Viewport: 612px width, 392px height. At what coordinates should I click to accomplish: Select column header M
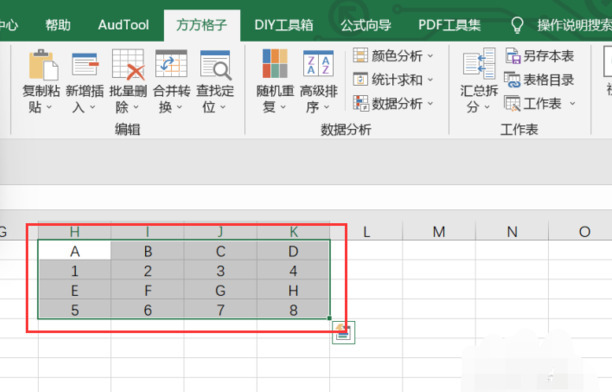pyautogui.click(x=439, y=232)
